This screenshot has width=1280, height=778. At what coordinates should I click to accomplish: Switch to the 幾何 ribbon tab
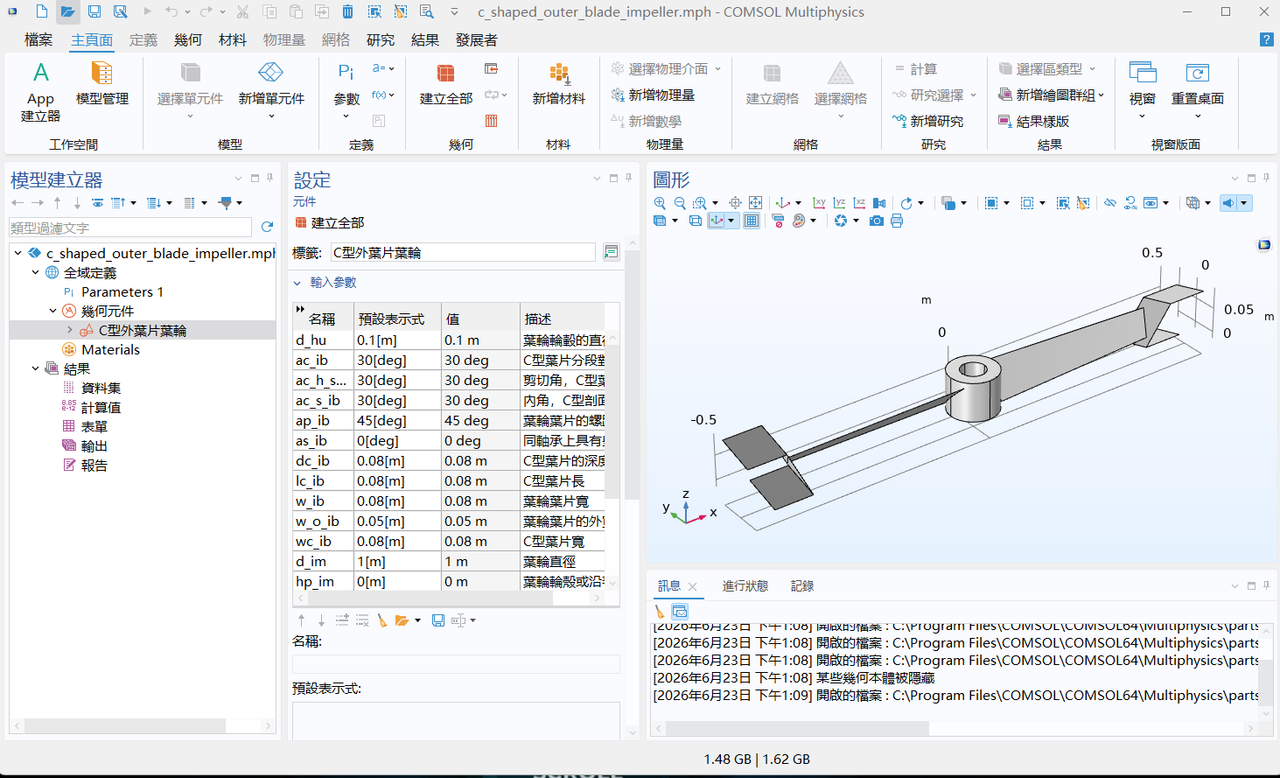click(188, 40)
